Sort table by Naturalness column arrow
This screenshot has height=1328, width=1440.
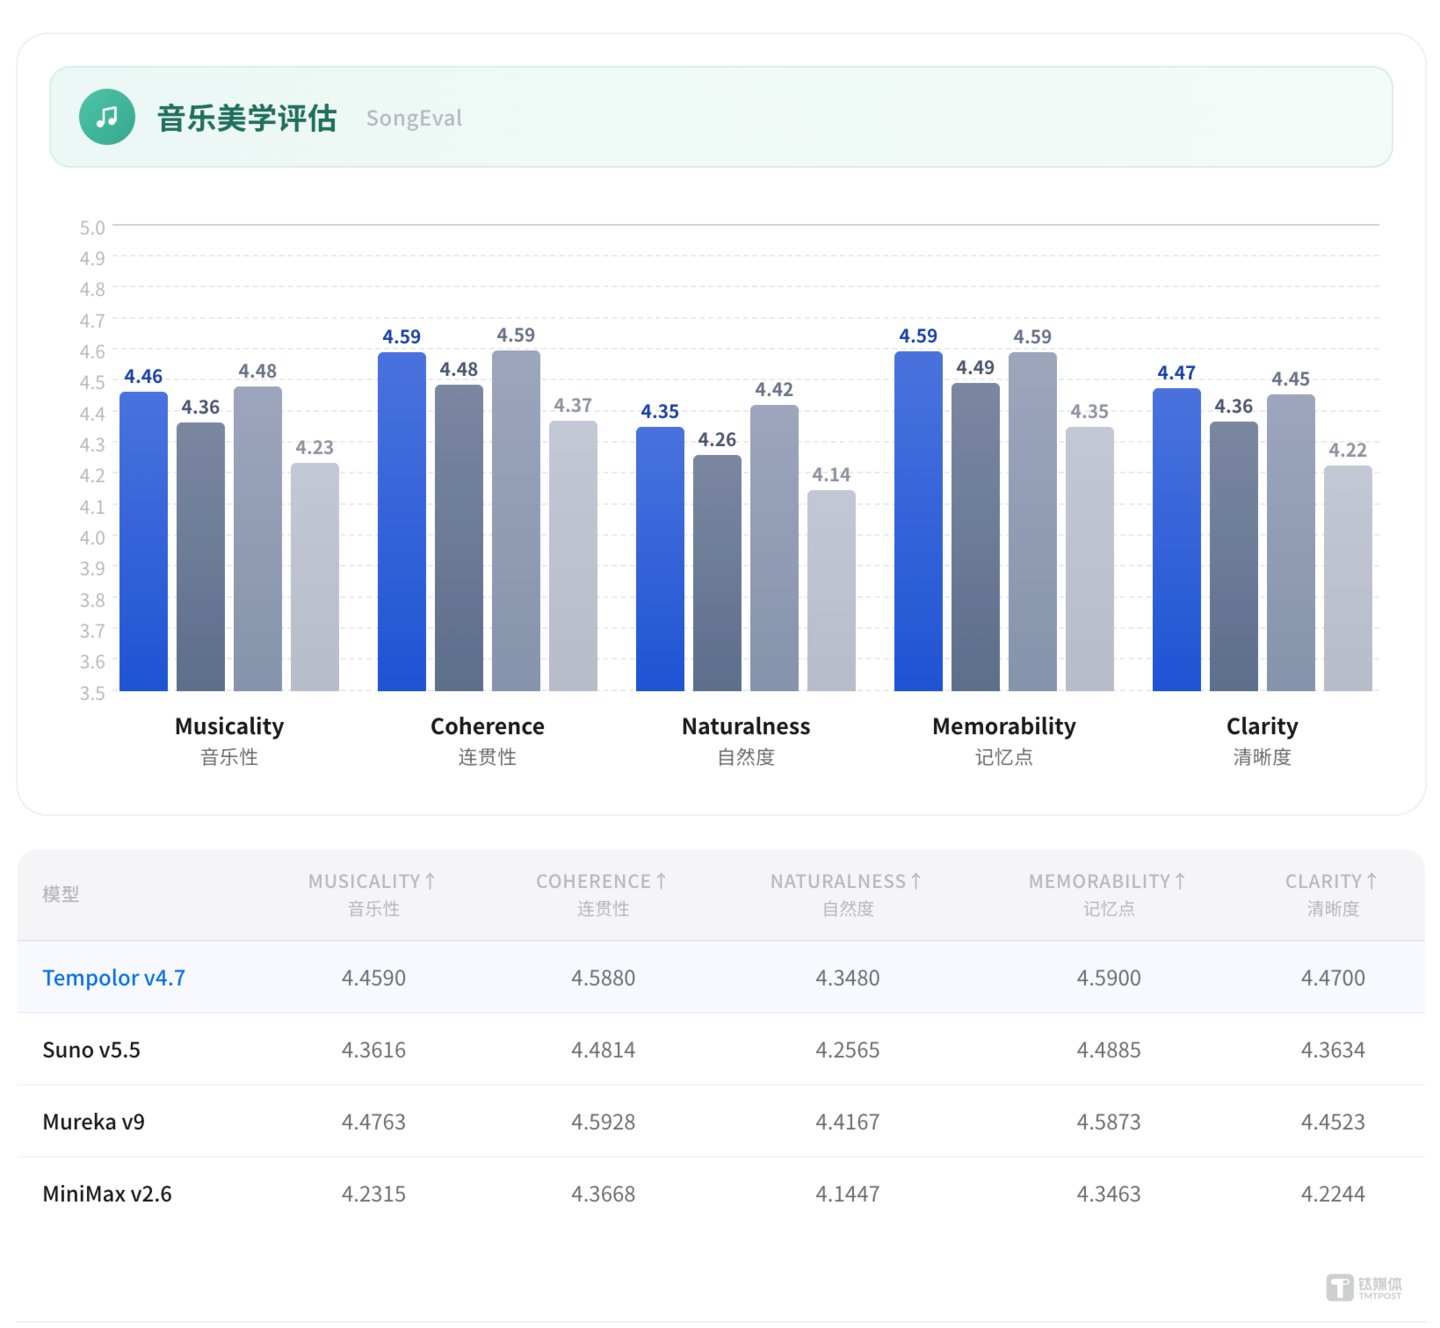tap(915, 881)
